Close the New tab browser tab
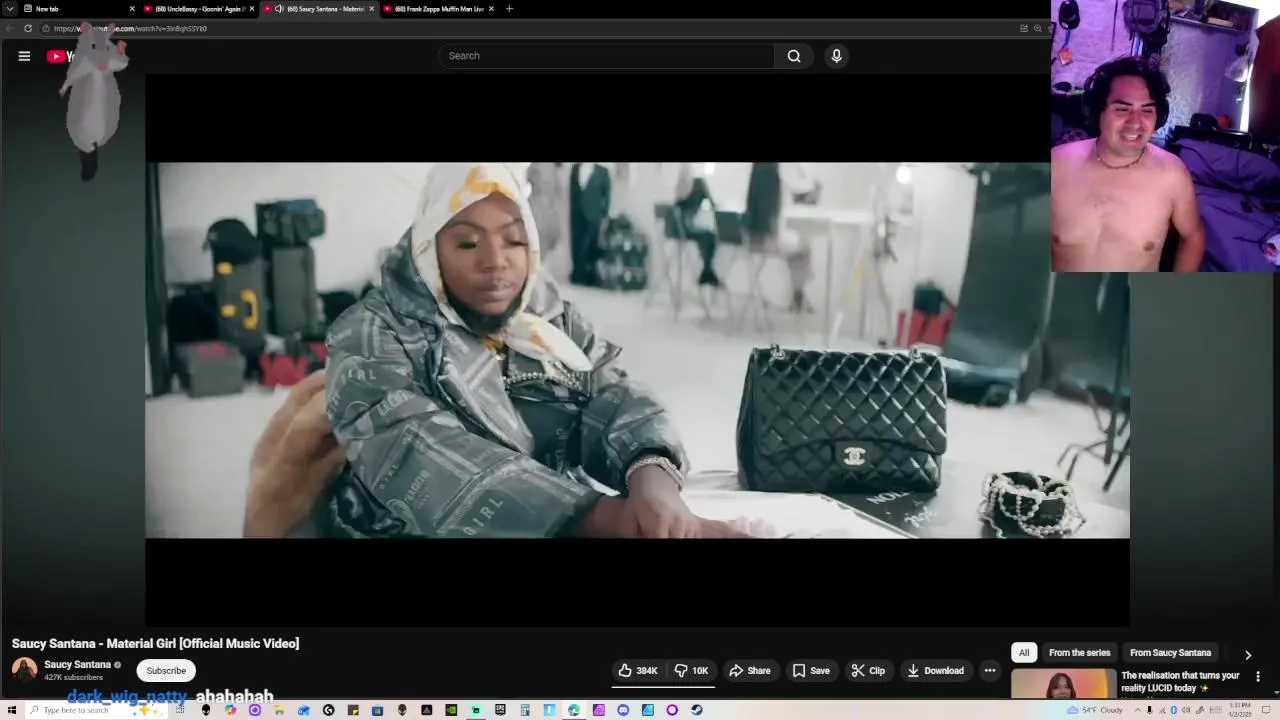Image resolution: width=1280 pixels, height=720 pixels. click(132, 9)
